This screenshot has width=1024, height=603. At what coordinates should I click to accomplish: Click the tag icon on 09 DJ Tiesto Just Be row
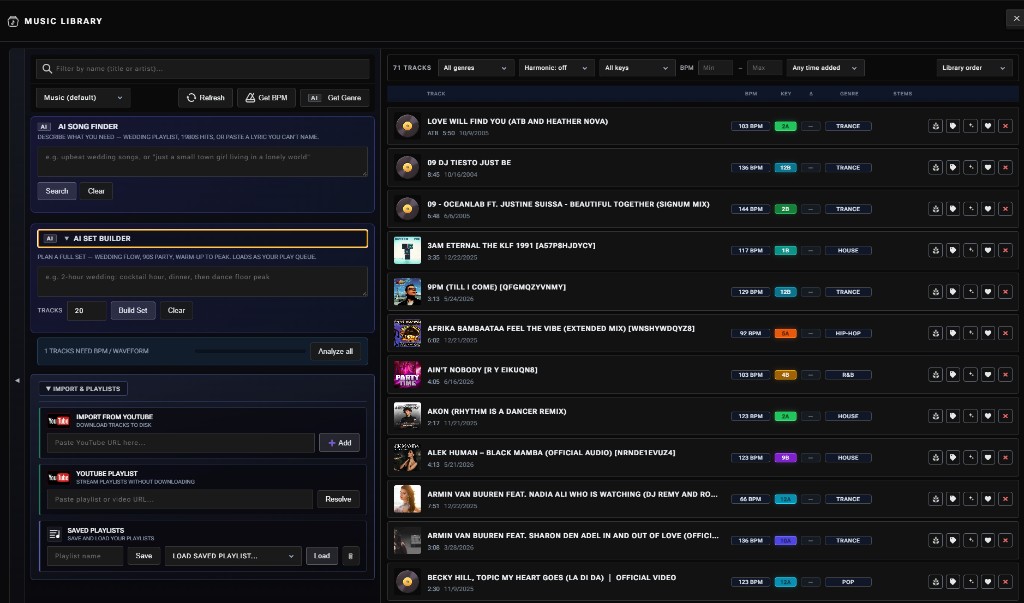tap(953, 167)
